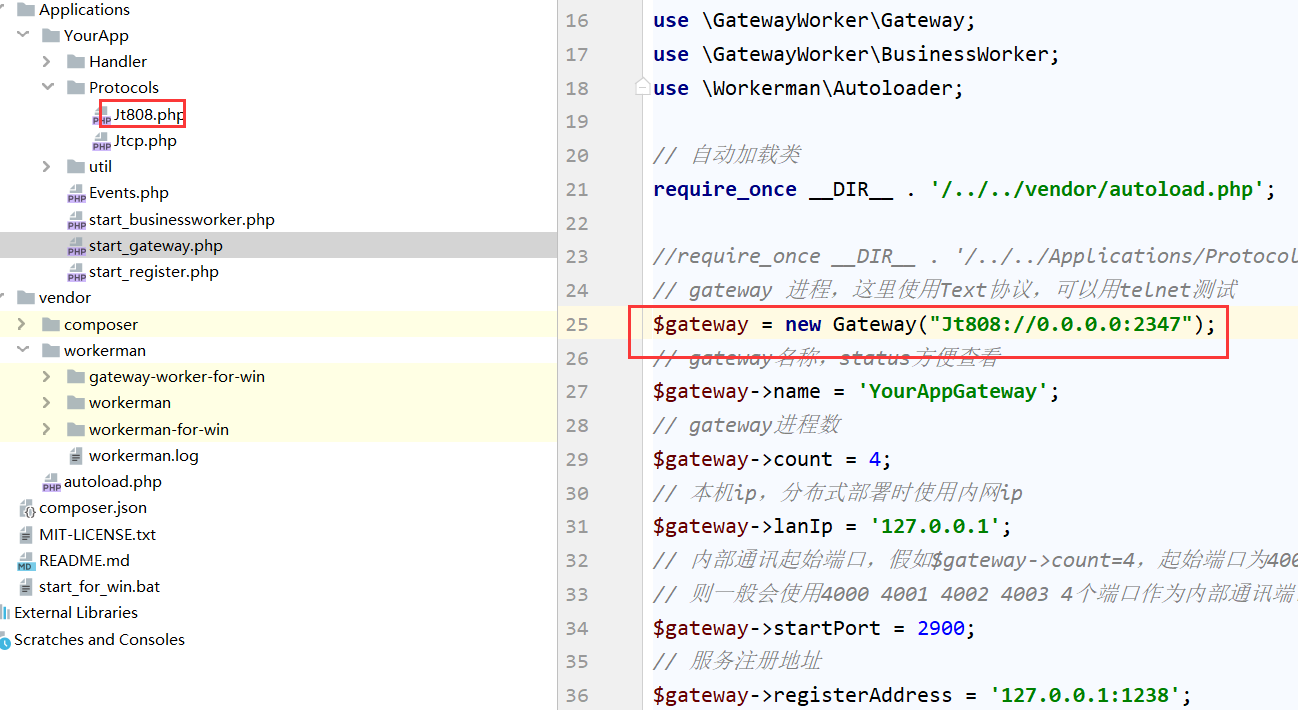Click the README.md markdown icon

27,560
